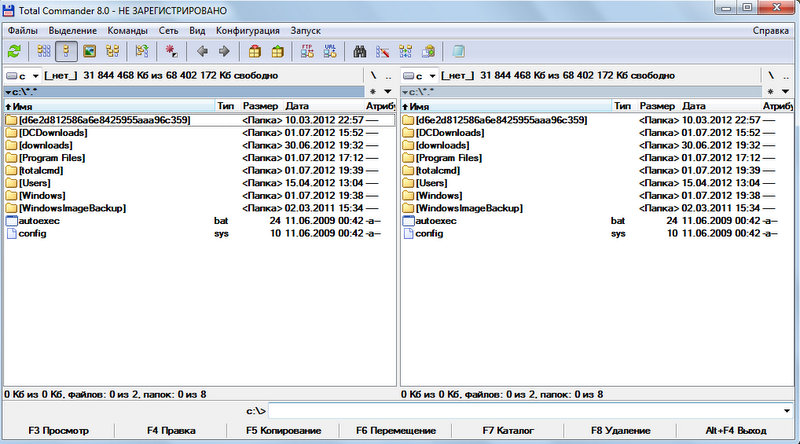Open left panel directory history dropdown arrow
Viewport: 800px width, 444px height.
(388, 91)
